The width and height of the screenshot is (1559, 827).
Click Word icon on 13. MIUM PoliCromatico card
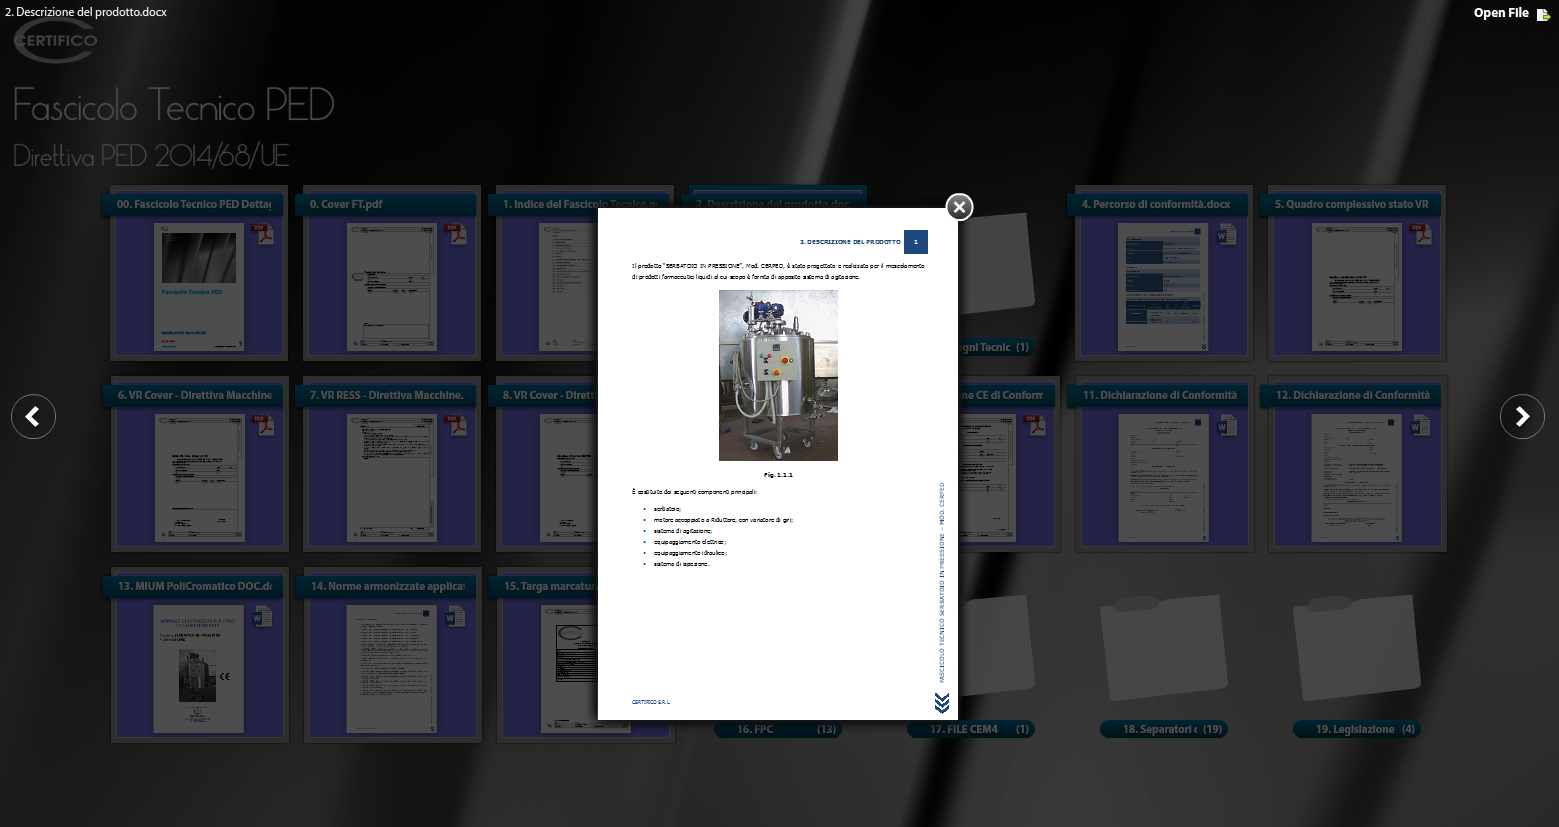tap(263, 616)
